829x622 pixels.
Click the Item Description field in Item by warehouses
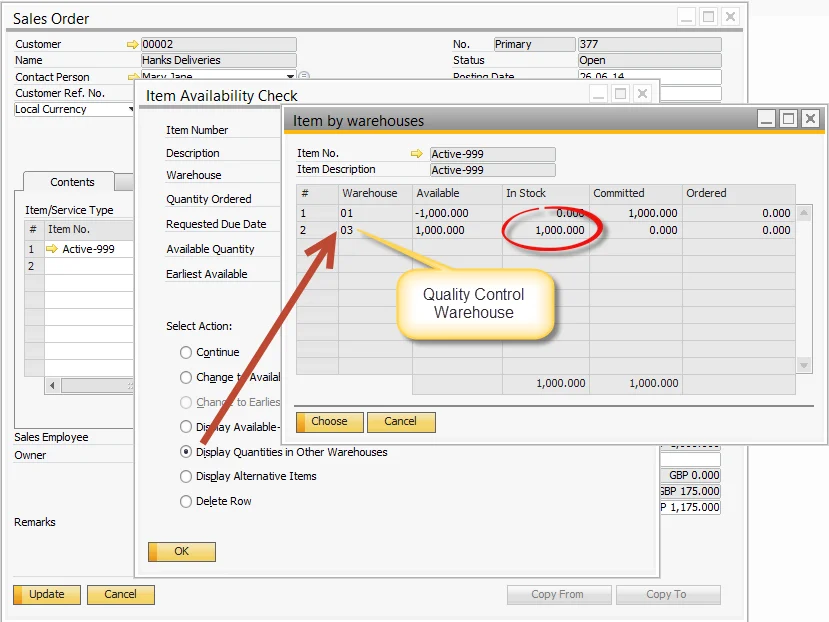tap(493, 170)
